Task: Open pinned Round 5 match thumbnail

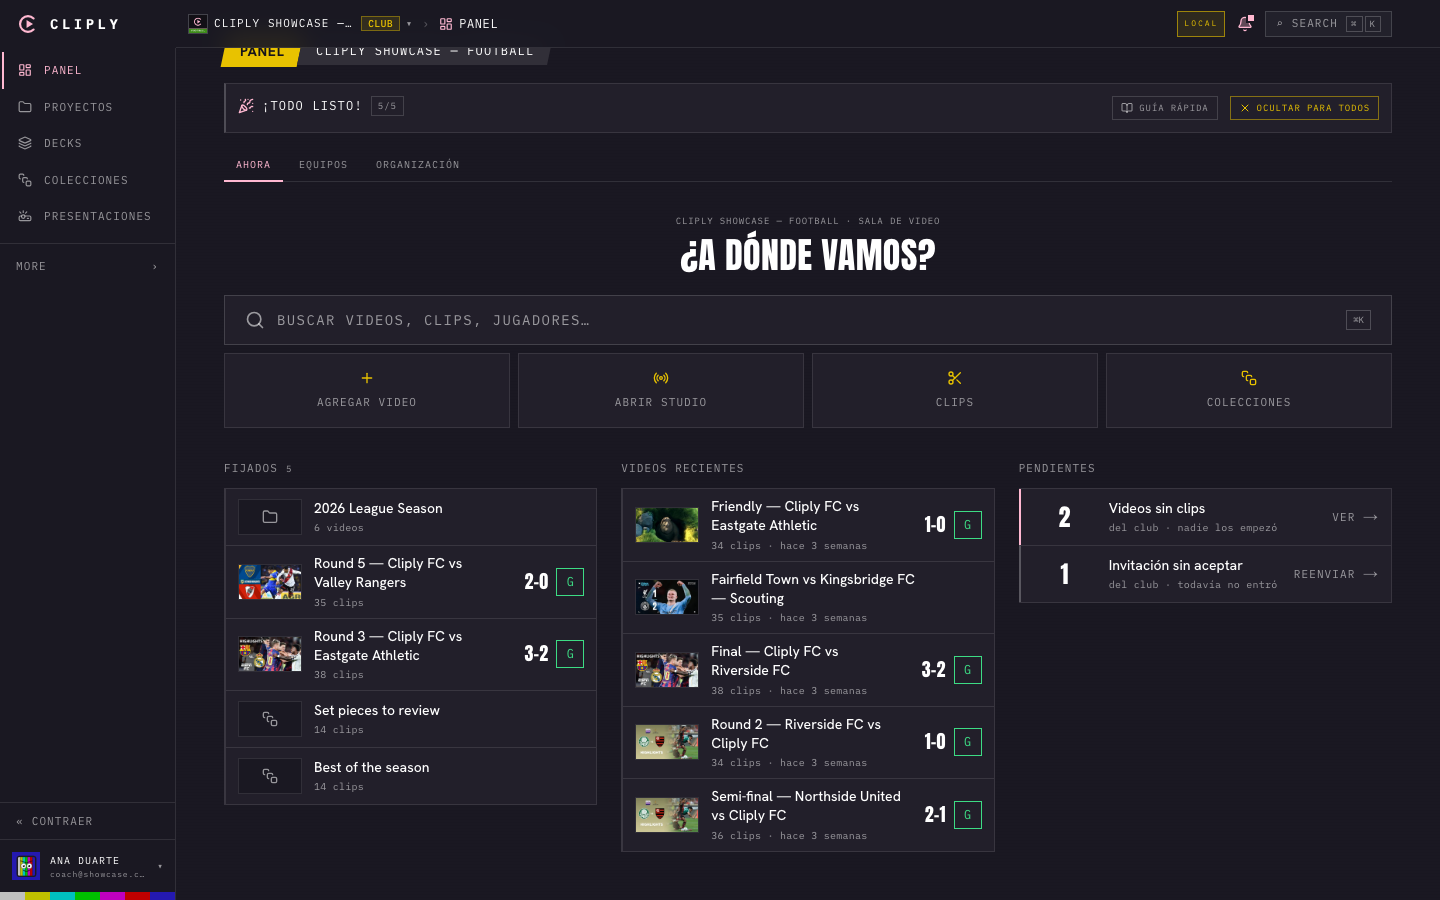Action: (270, 582)
